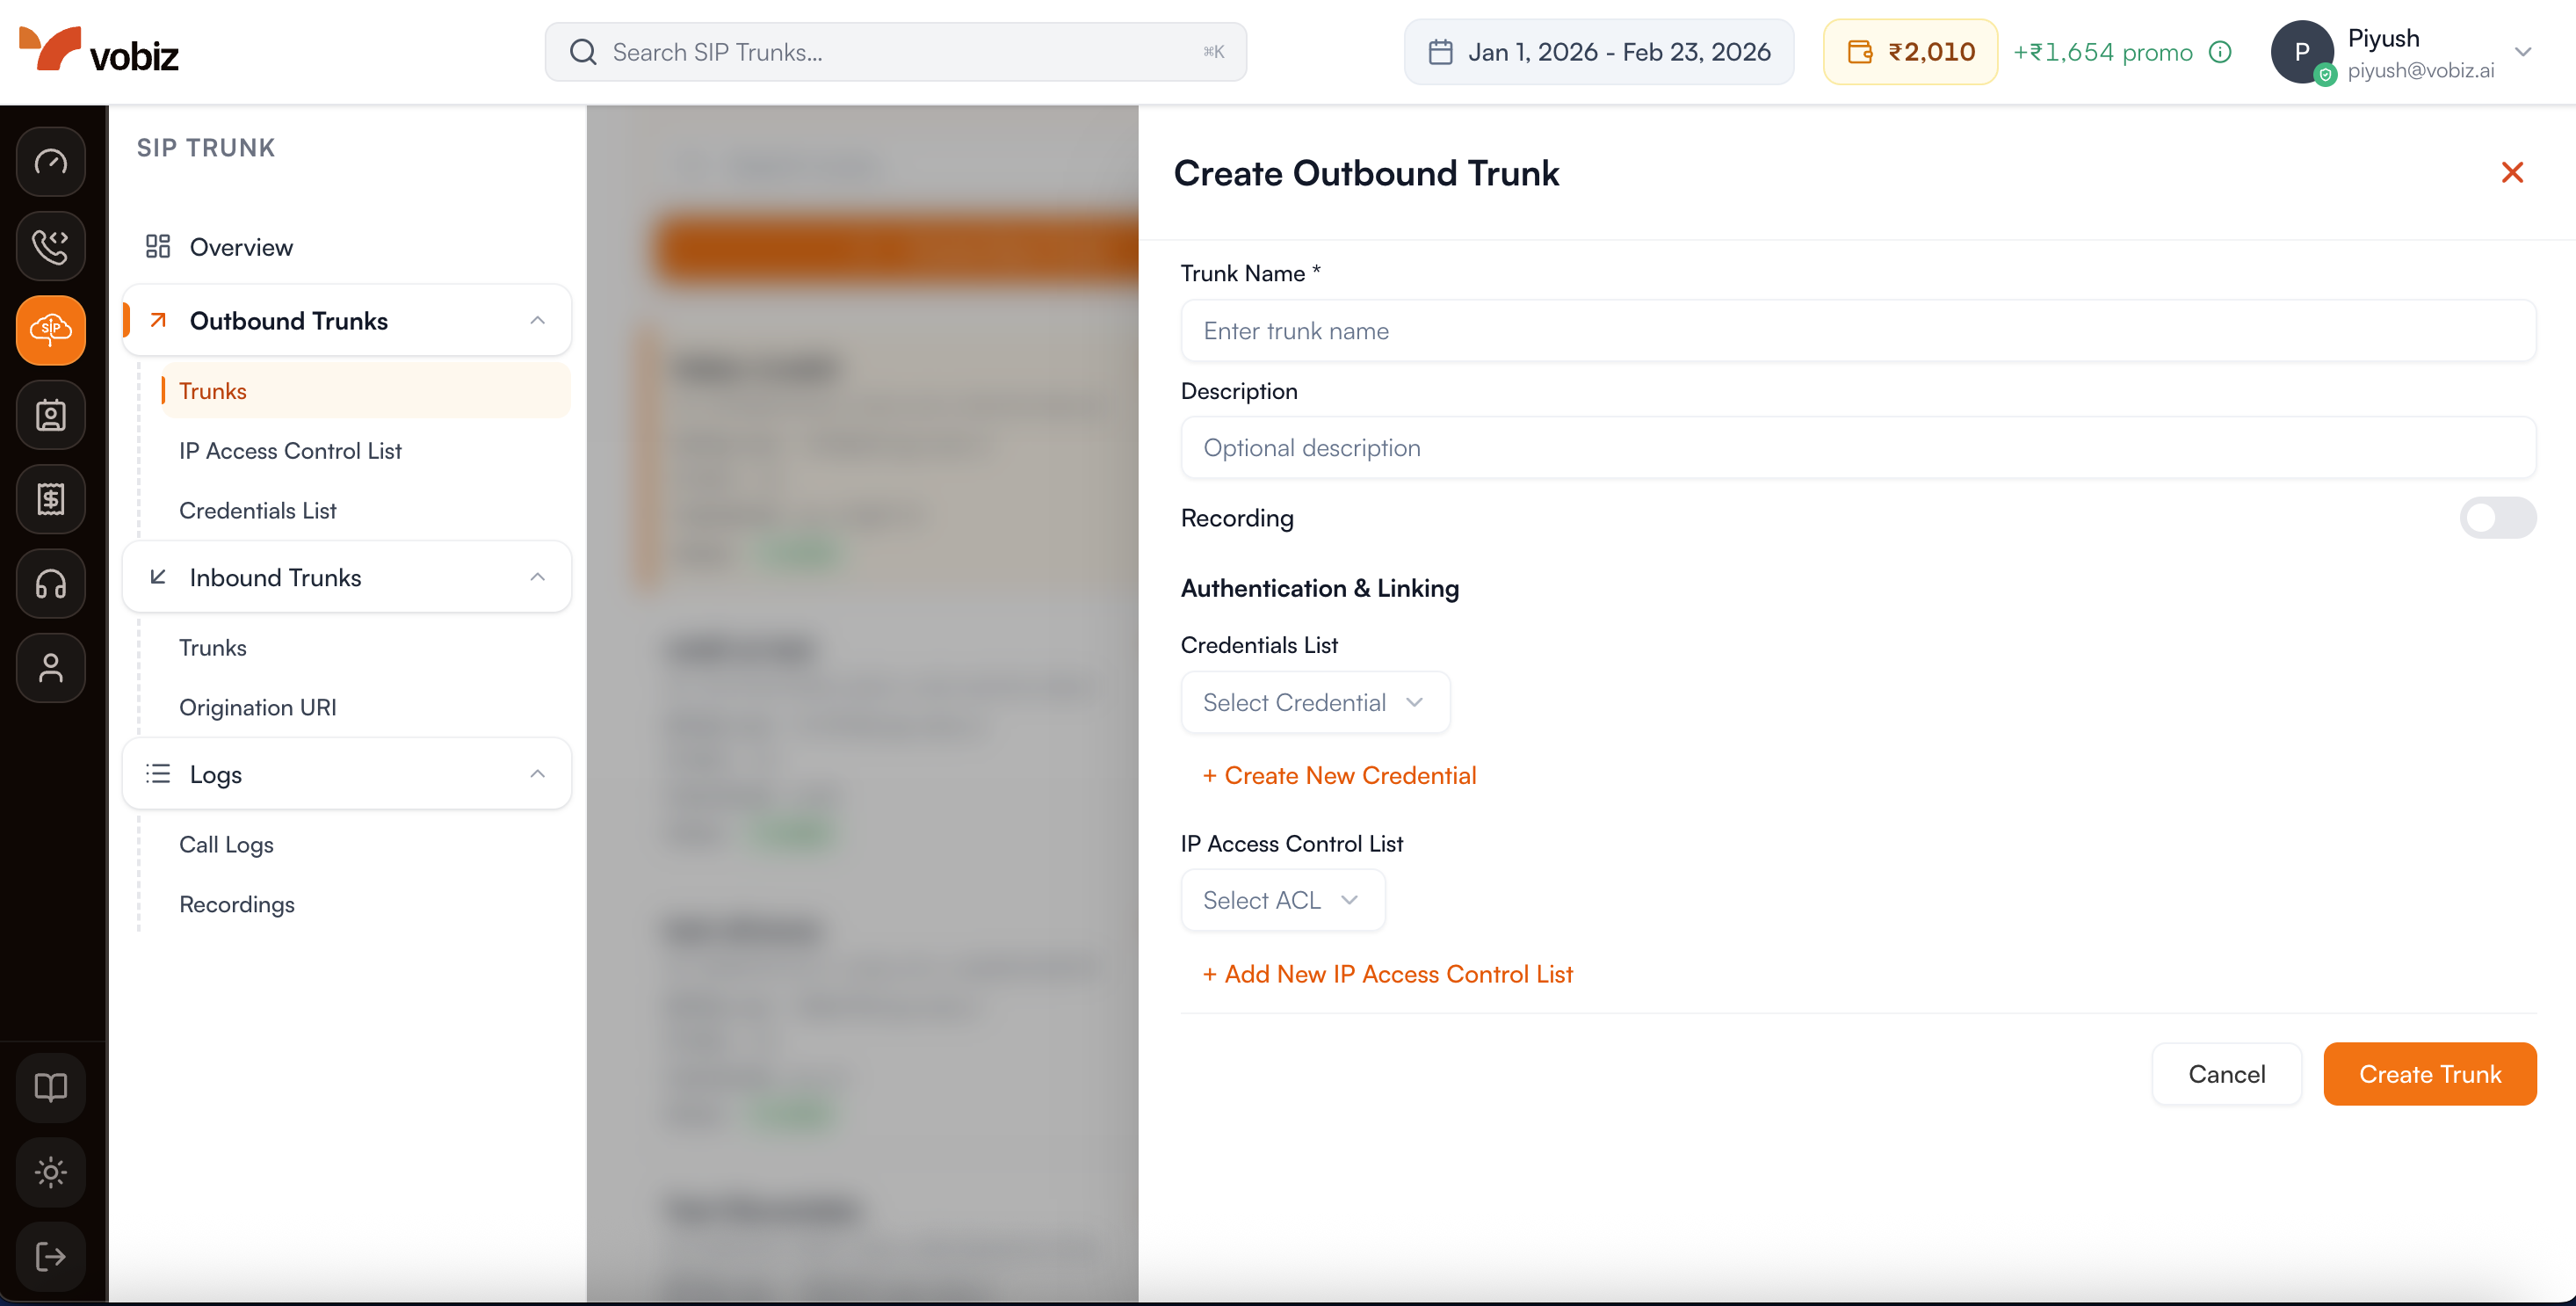Open Billing using the receipt icon
The height and width of the screenshot is (1306, 2576).
[50, 499]
